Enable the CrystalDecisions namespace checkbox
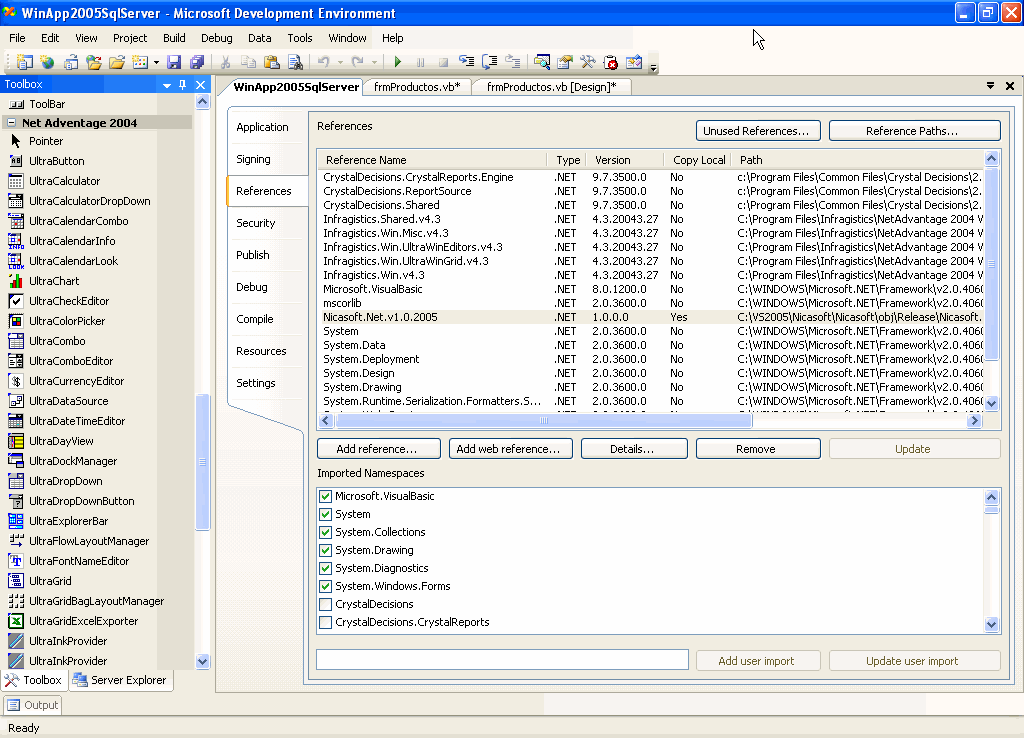The image size is (1024, 738). [x=325, y=604]
